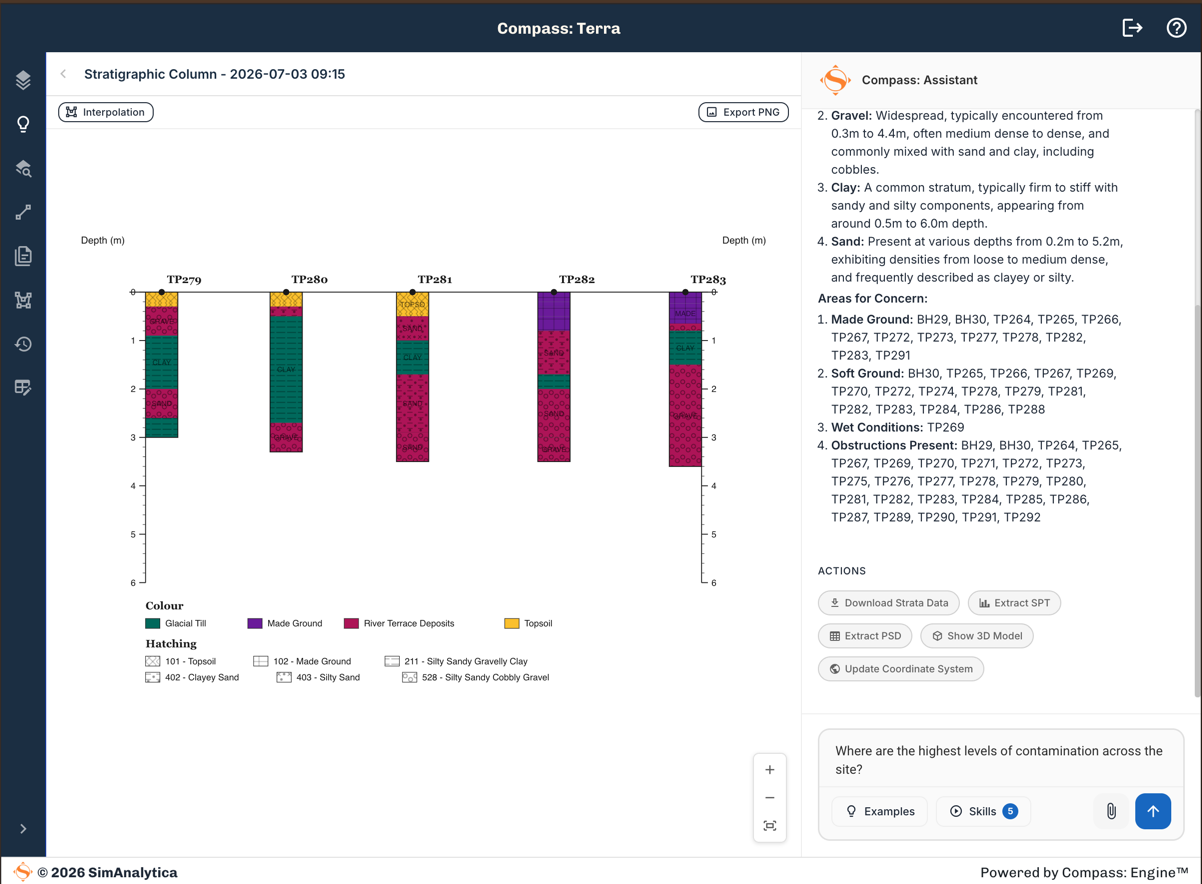Click the Interpolation button

pyautogui.click(x=106, y=112)
